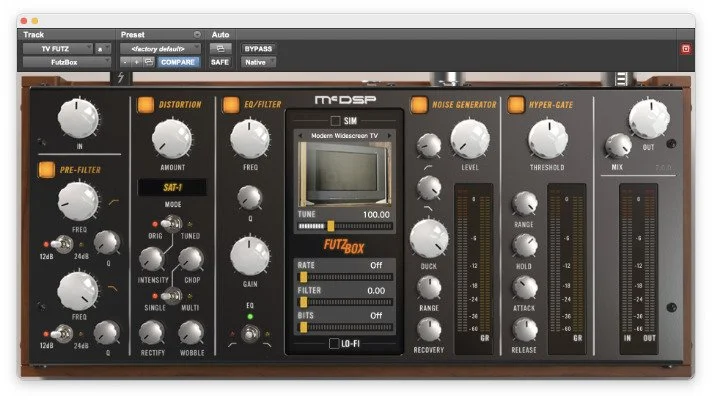The image size is (712, 400).
Task: Click the lightning bolt tab icon
Action: (121, 78)
